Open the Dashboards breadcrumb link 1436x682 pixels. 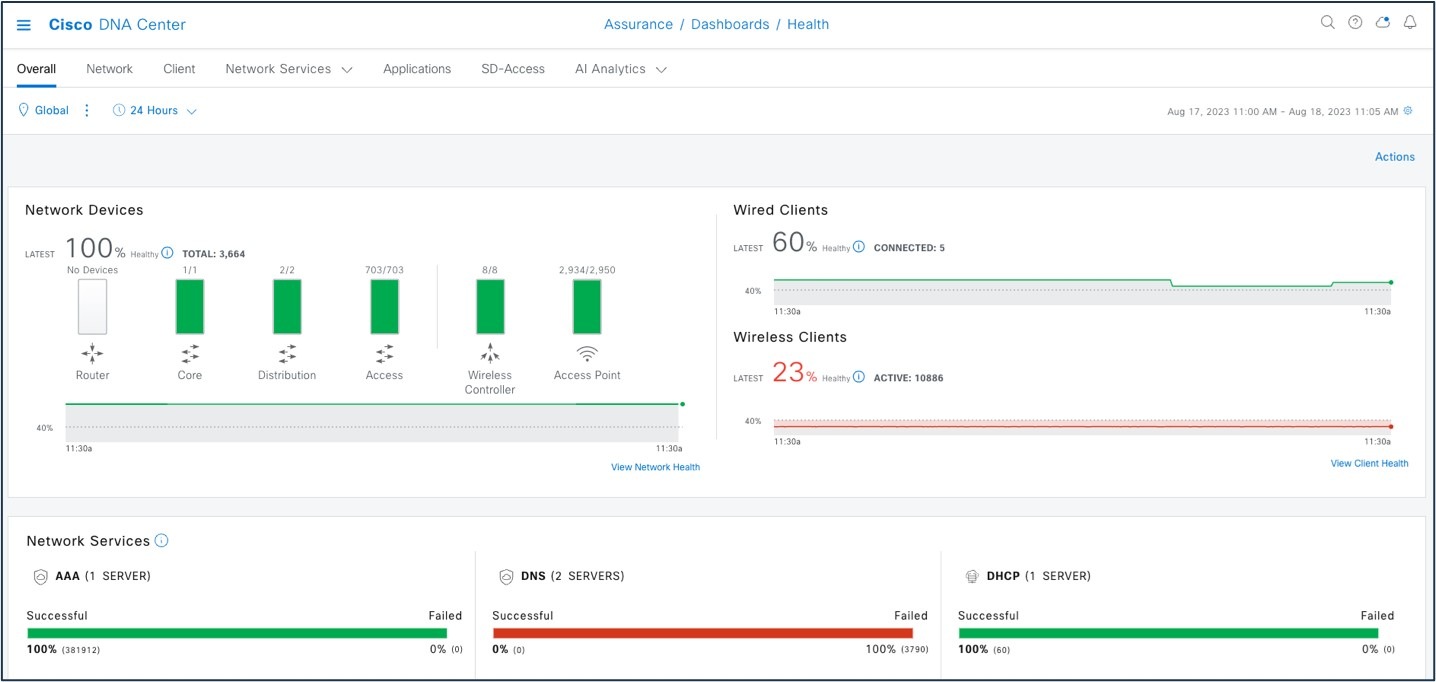730,23
